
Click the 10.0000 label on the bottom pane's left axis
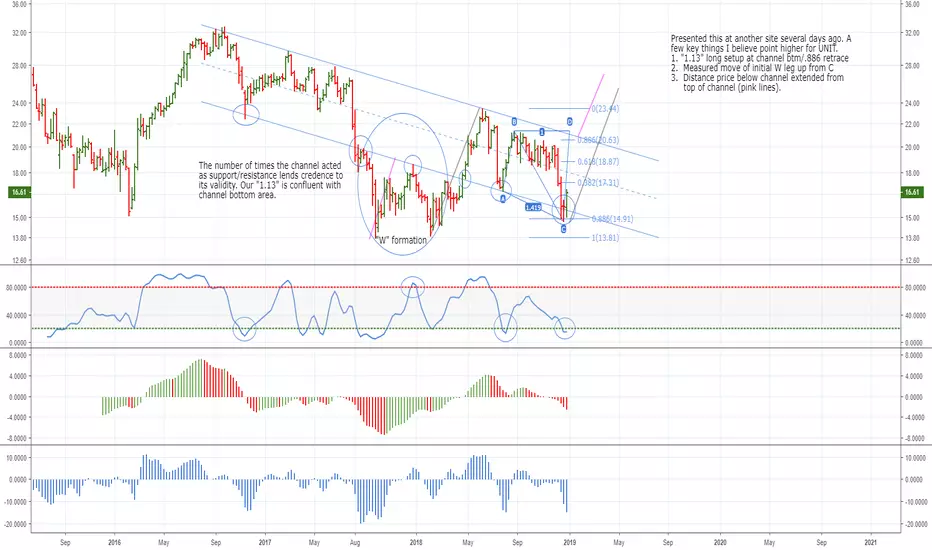coord(17,458)
